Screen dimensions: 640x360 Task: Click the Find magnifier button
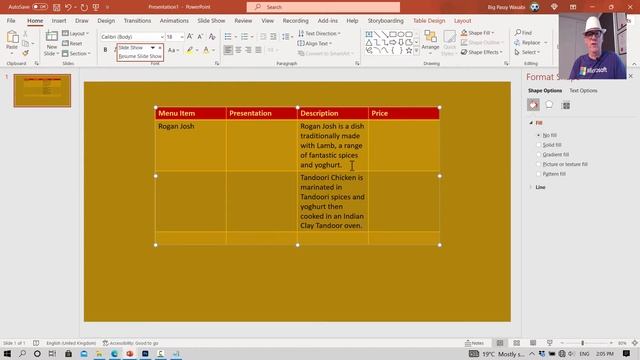[x=523, y=32]
